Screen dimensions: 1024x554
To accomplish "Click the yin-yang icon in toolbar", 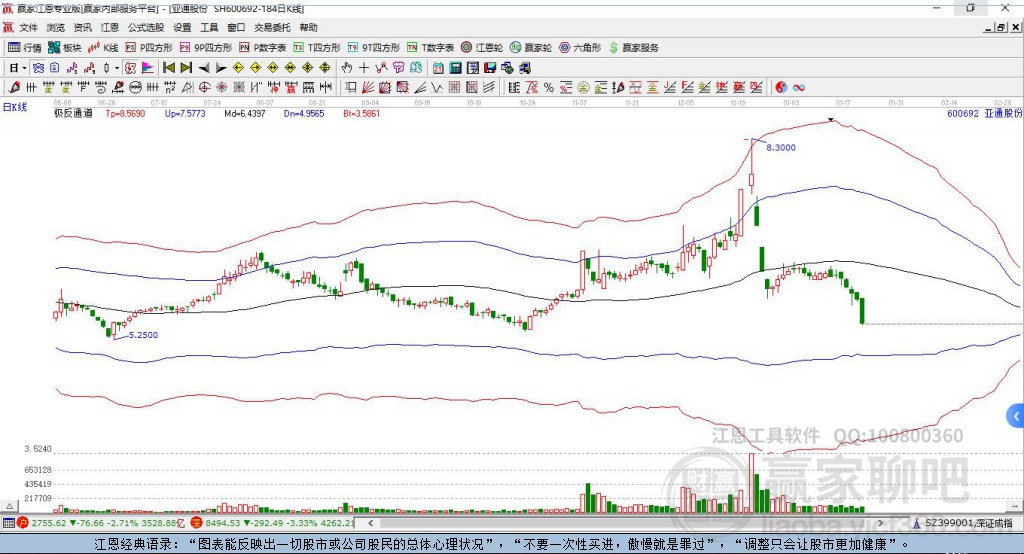I will pos(781,88).
